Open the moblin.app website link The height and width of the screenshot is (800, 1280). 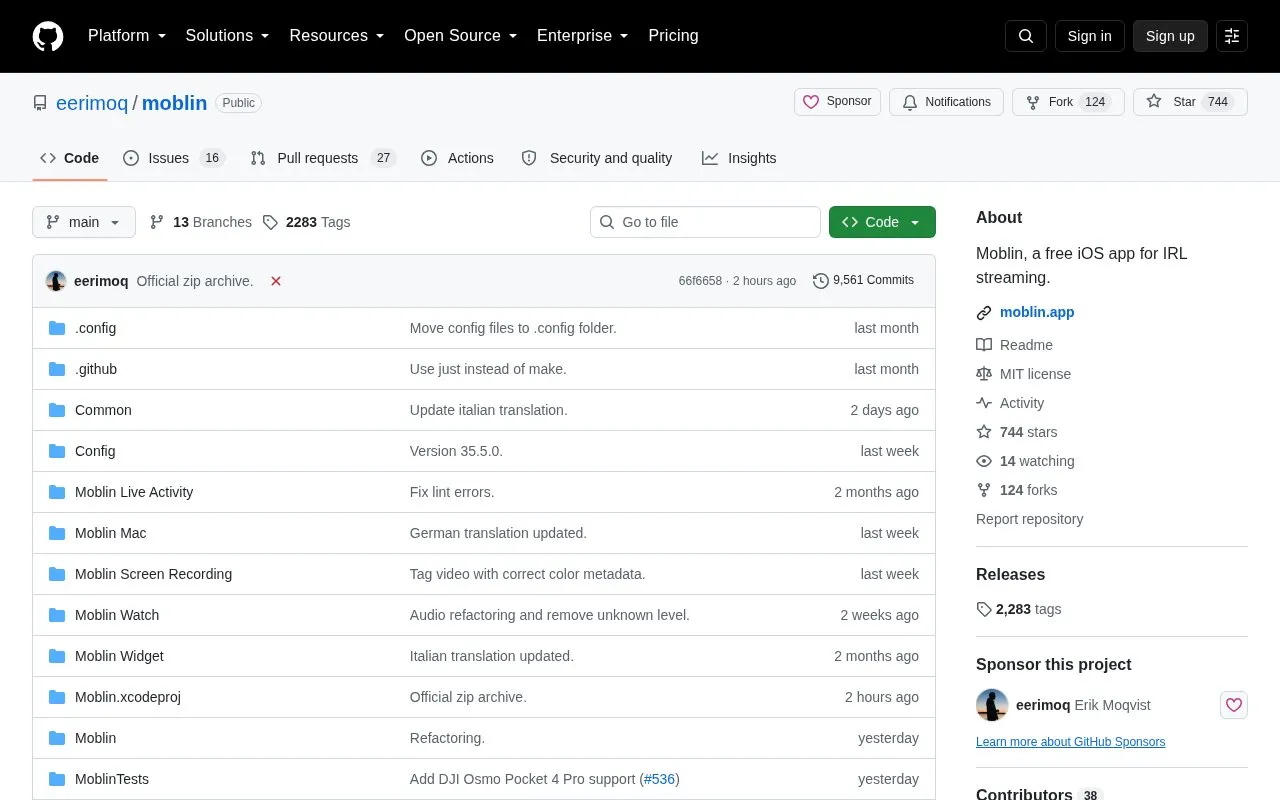click(x=1037, y=312)
